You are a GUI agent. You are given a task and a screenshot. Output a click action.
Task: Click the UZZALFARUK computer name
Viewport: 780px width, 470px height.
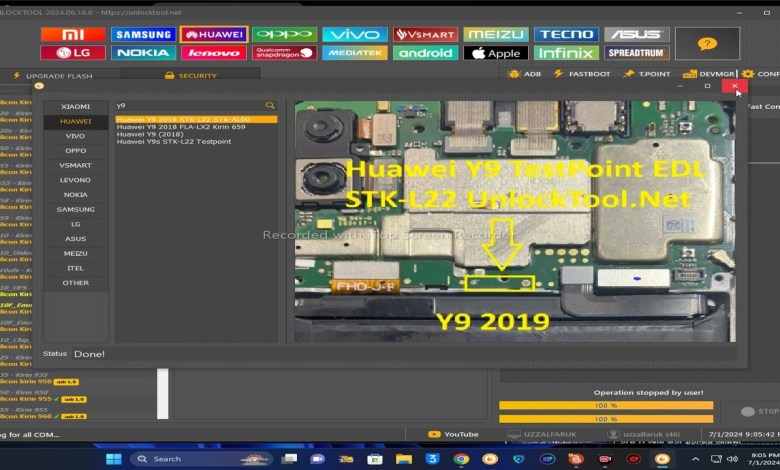click(x=542, y=434)
